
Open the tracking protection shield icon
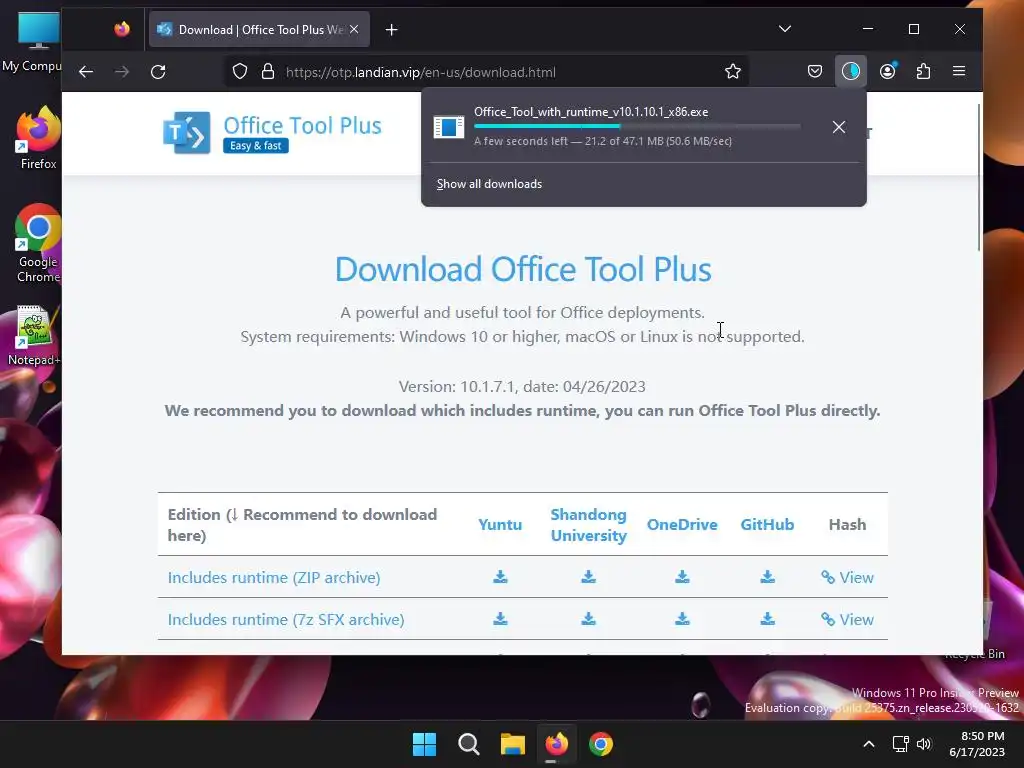[x=240, y=72]
